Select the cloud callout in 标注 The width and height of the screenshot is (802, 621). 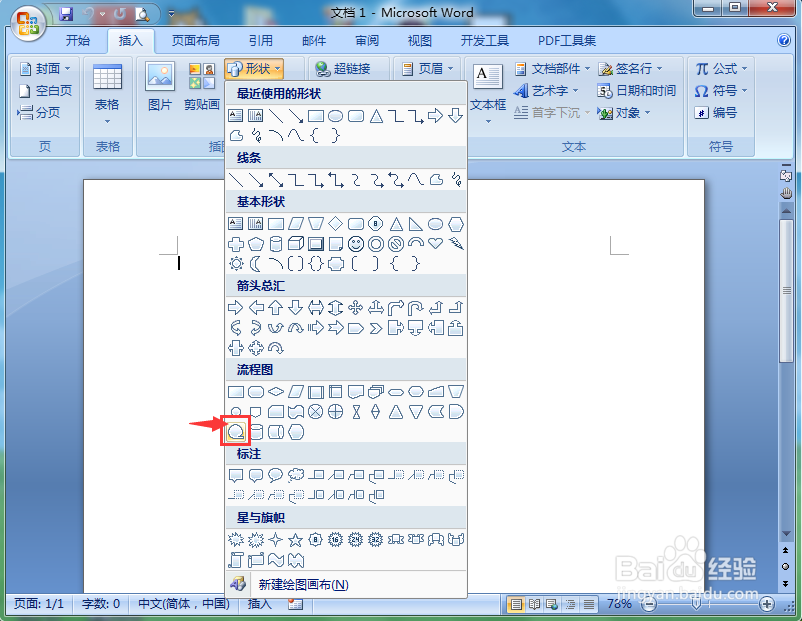296,475
